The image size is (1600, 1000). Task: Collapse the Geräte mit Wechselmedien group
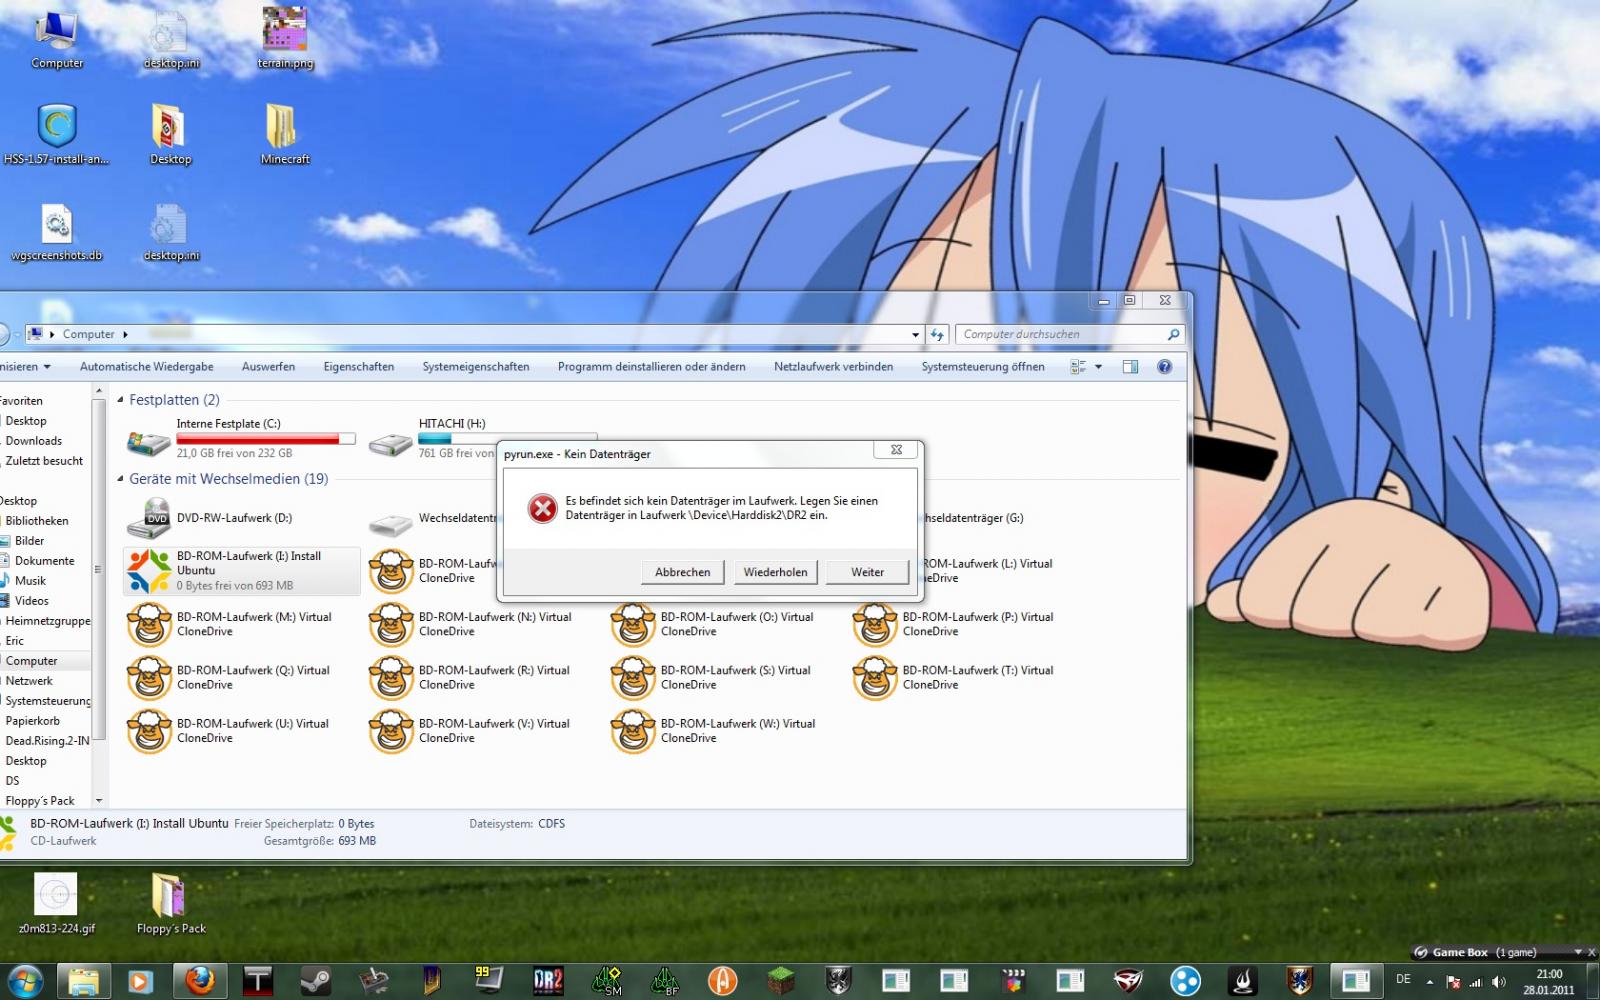click(121, 479)
